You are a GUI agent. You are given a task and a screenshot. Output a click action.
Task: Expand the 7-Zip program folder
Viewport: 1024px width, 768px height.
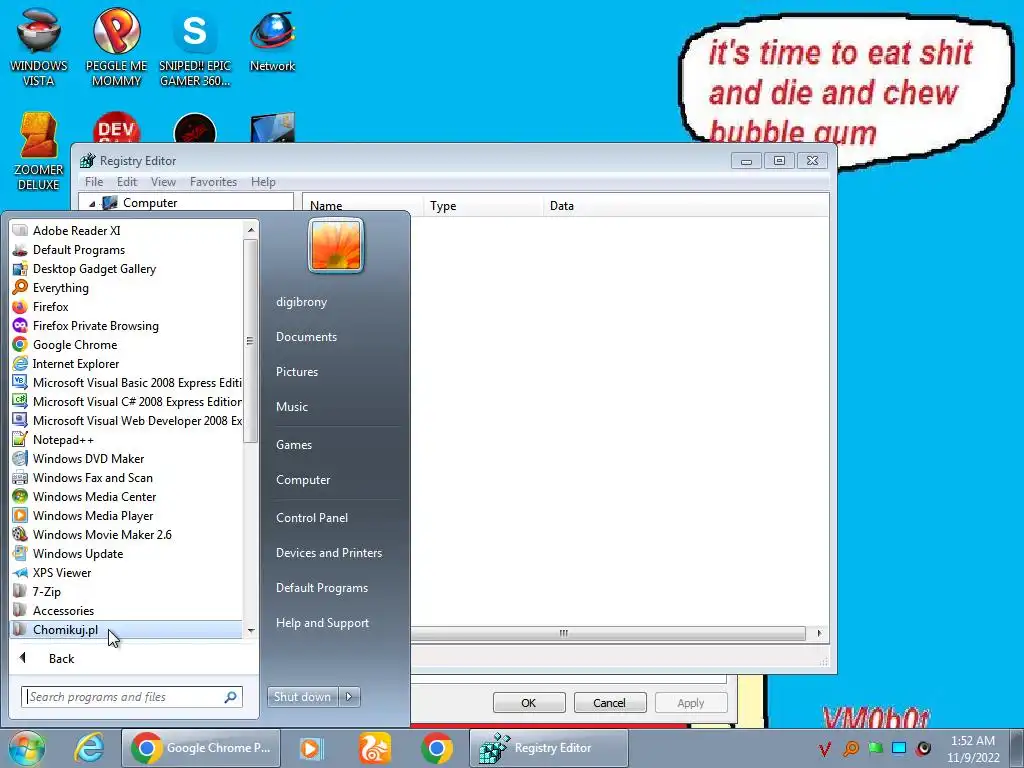[x=46, y=591]
